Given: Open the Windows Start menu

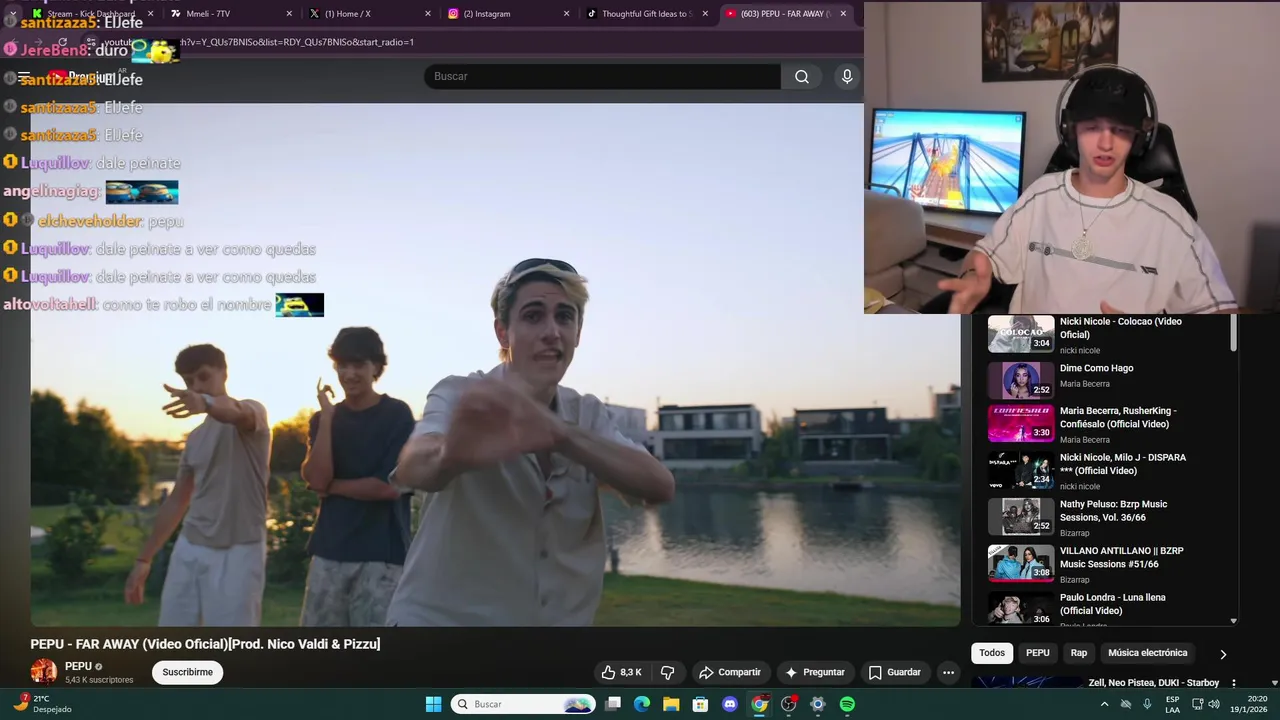Looking at the screenshot, I should 433,704.
